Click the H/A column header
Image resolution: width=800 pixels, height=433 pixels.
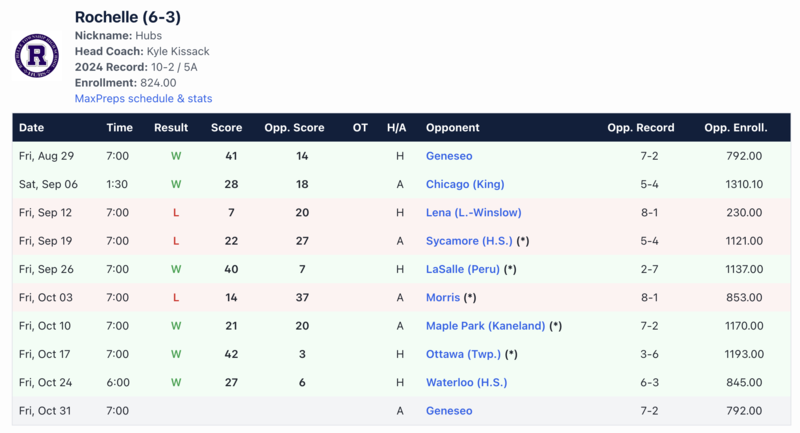(x=397, y=128)
